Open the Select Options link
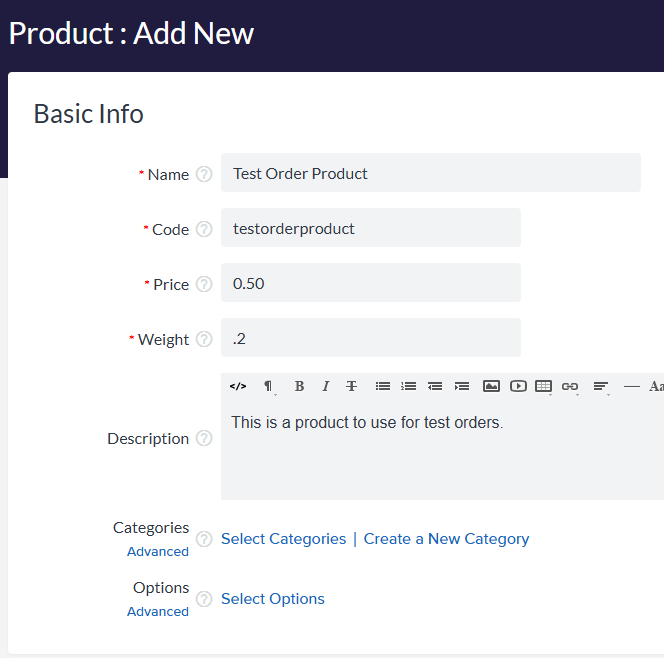The height and width of the screenshot is (658, 664). click(x=273, y=599)
